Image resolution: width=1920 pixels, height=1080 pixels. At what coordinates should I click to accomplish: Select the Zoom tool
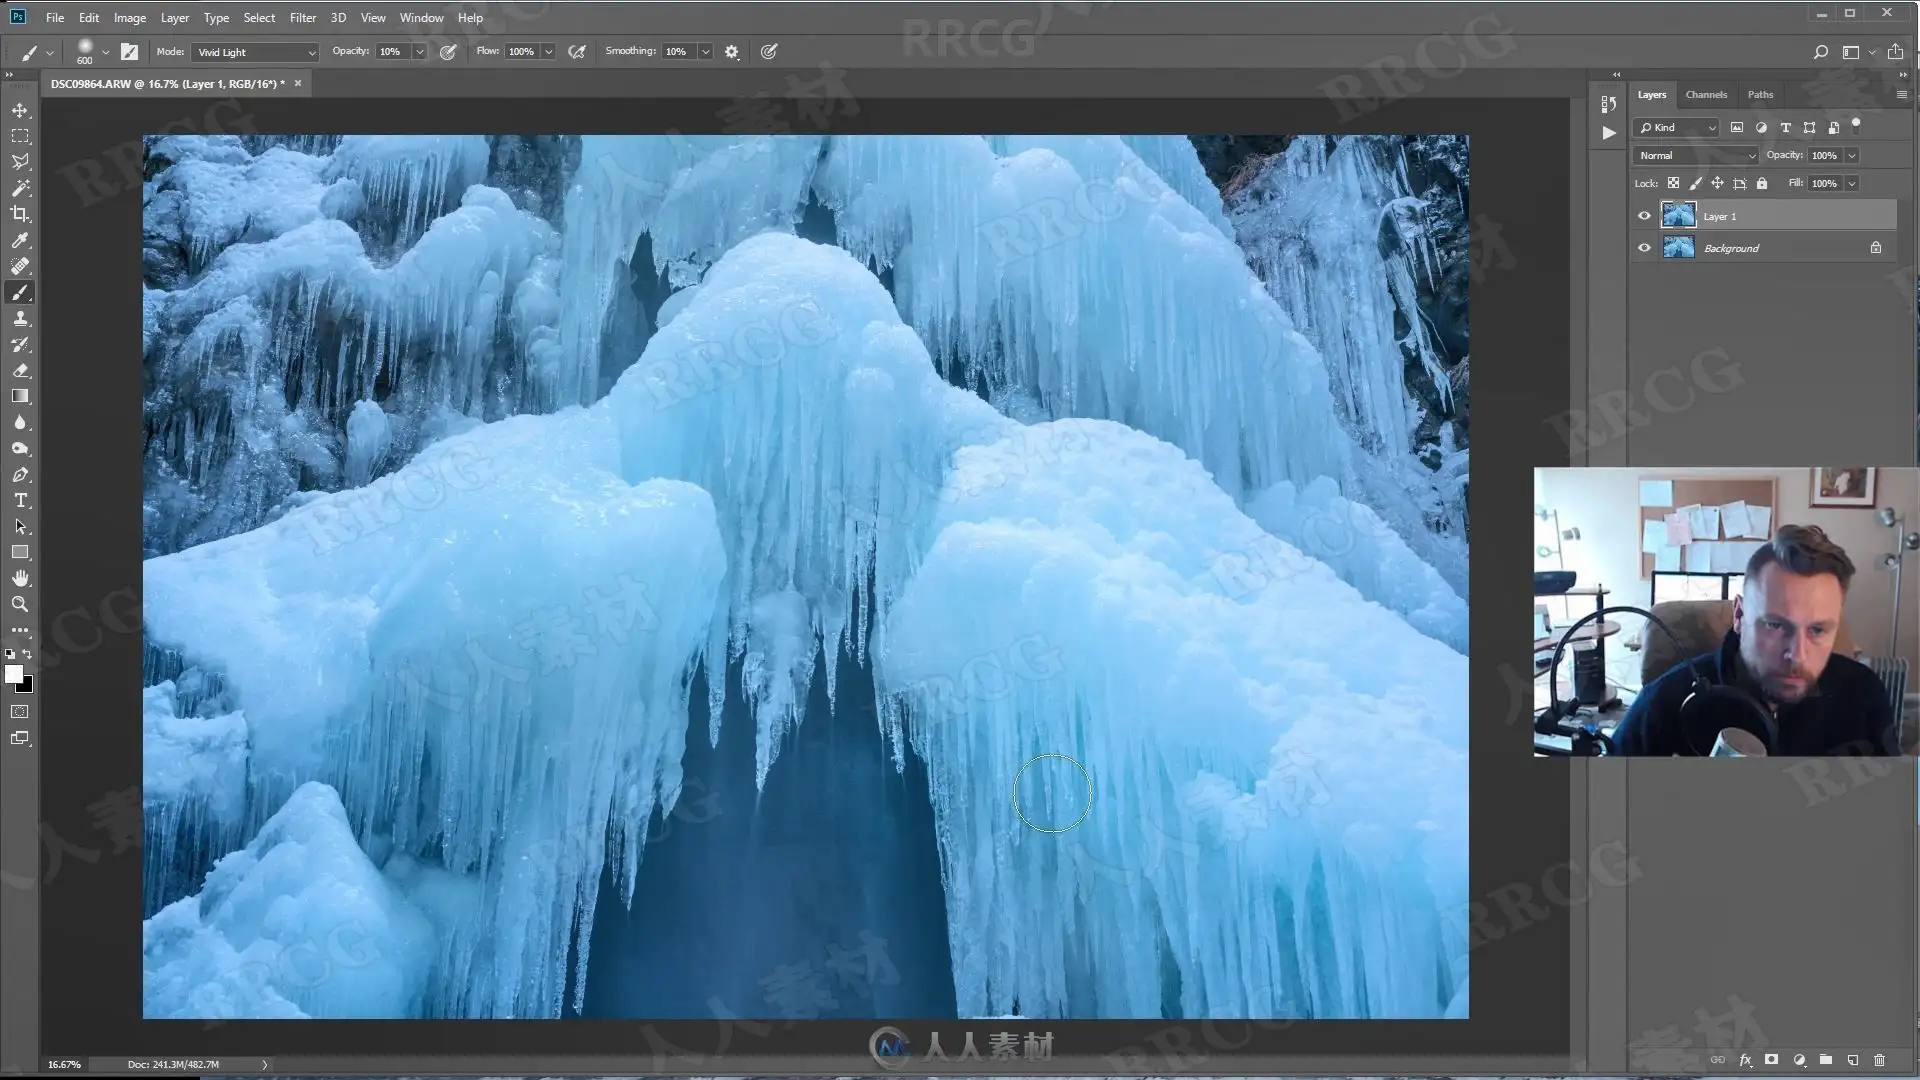click(20, 604)
